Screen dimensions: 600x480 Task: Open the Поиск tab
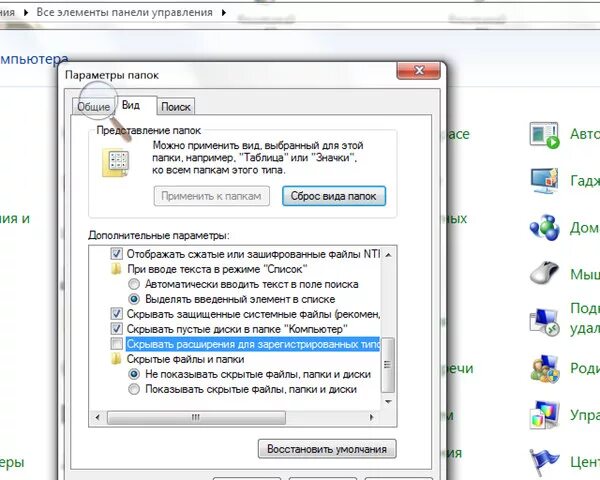[x=176, y=107]
